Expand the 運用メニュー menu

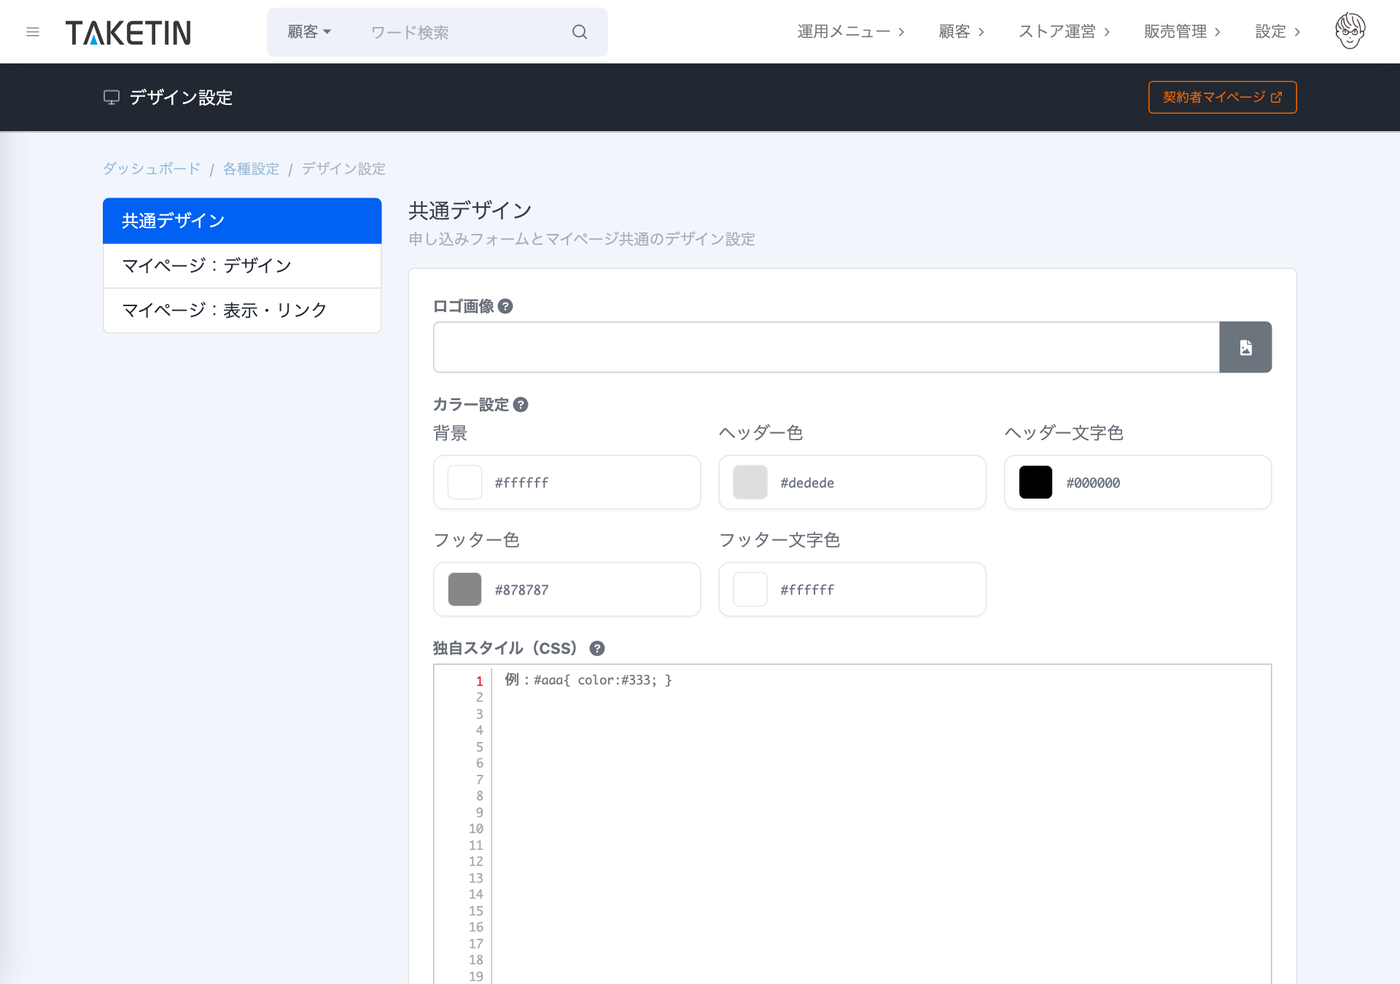(x=851, y=32)
